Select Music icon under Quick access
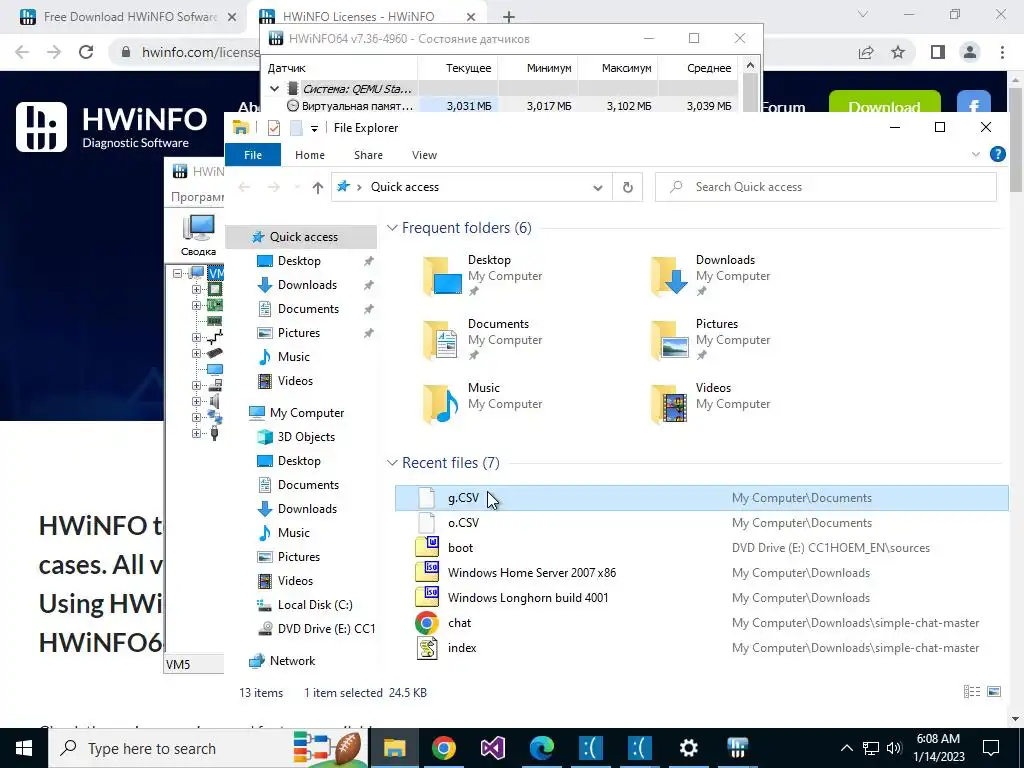This screenshot has height=768, width=1024. coord(264,357)
